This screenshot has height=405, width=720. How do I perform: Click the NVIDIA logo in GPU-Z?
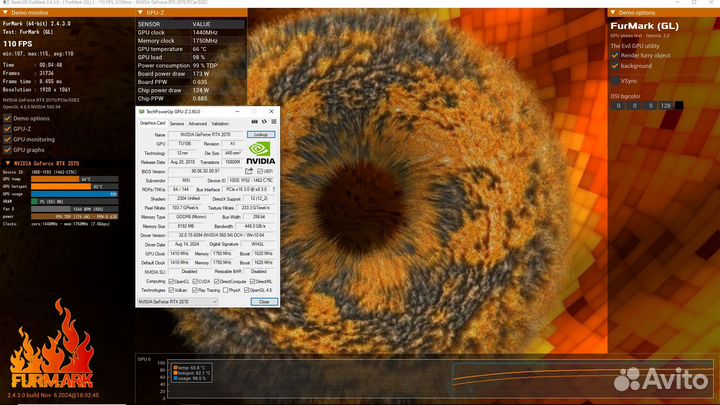pos(261,153)
